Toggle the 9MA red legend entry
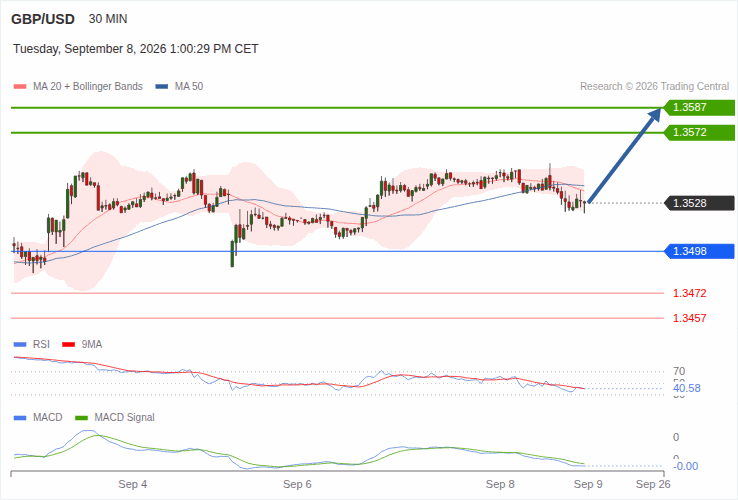The height and width of the screenshot is (500, 738). tap(82, 345)
